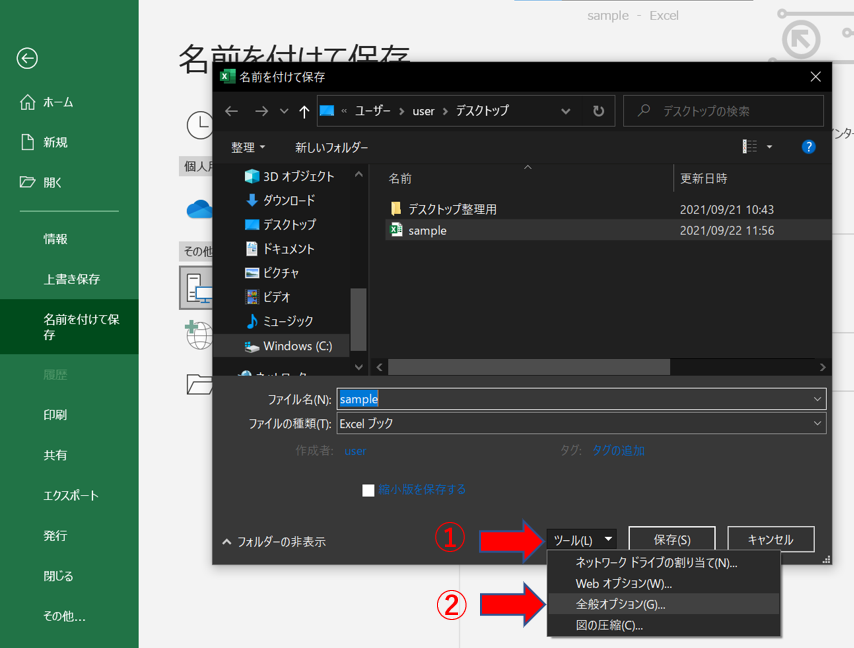This screenshot has height=648, width=854.
Task: Click the dialog's up-folder arrow icon
Action: [304, 111]
